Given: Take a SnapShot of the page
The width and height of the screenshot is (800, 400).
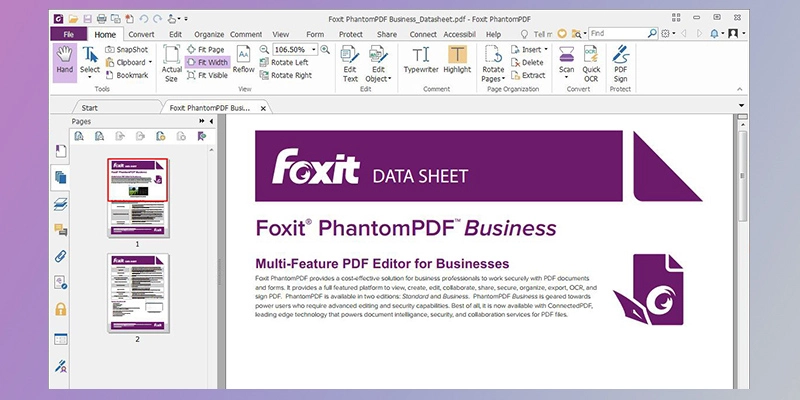Looking at the screenshot, I should tap(127, 49).
